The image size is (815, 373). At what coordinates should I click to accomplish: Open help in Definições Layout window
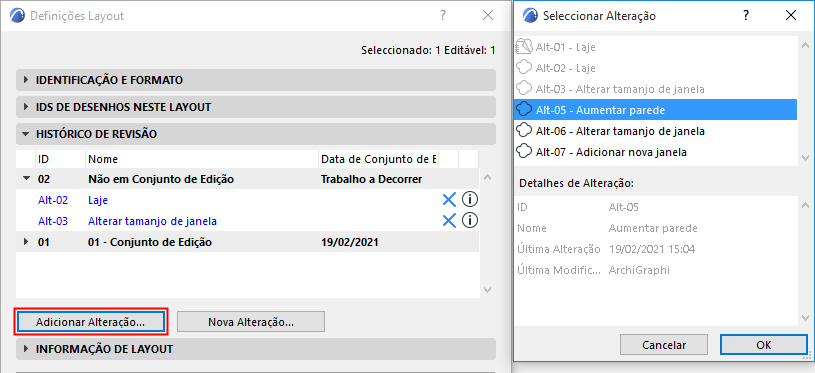443,16
